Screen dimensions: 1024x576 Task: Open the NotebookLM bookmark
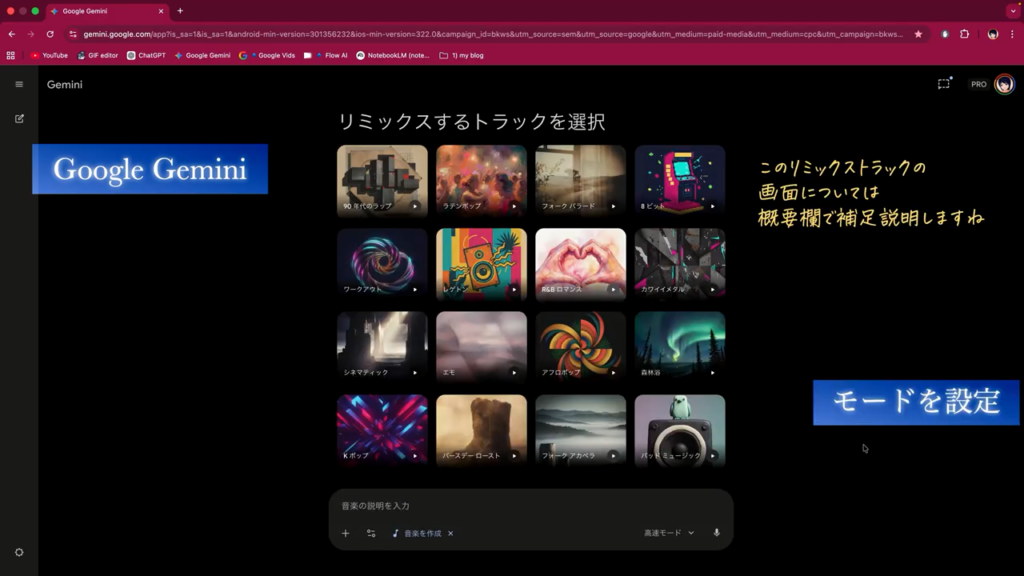392,55
